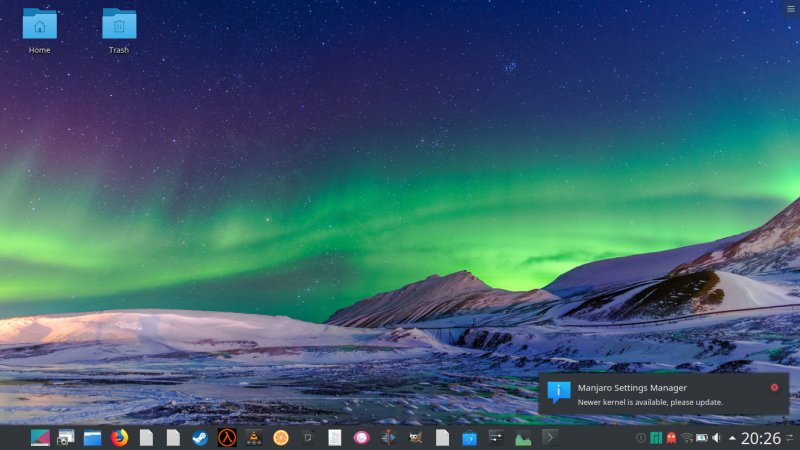Launch Steam from the taskbar
The width and height of the screenshot is (800, 450).
click(x=199, y=438)
